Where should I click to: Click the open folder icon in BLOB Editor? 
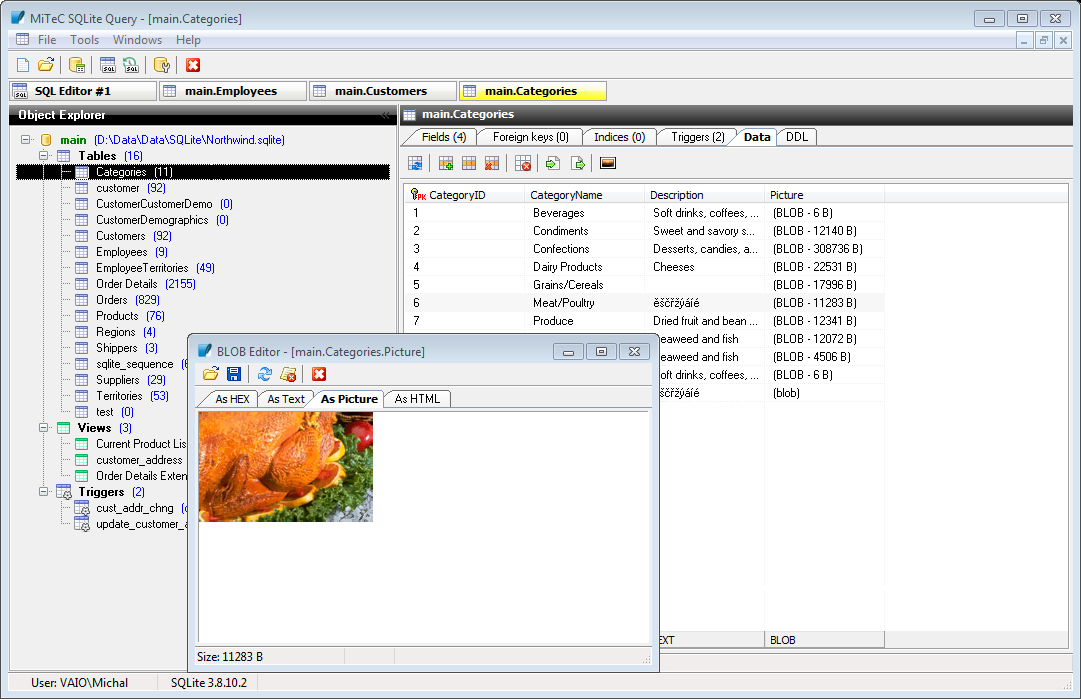click(x=211, y=374)
